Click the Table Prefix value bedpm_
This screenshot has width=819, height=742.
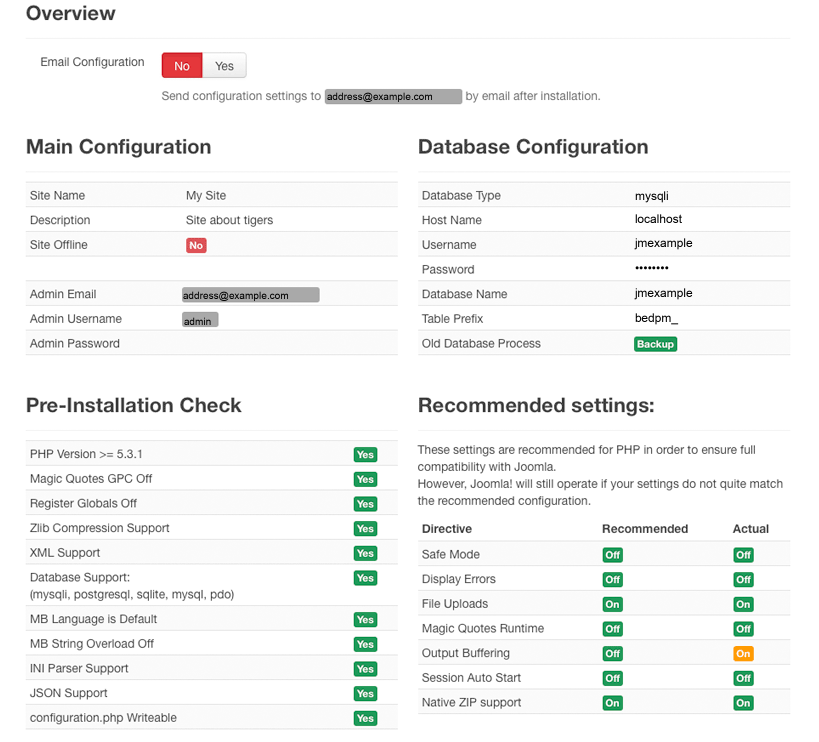click(x=656, y=318)
